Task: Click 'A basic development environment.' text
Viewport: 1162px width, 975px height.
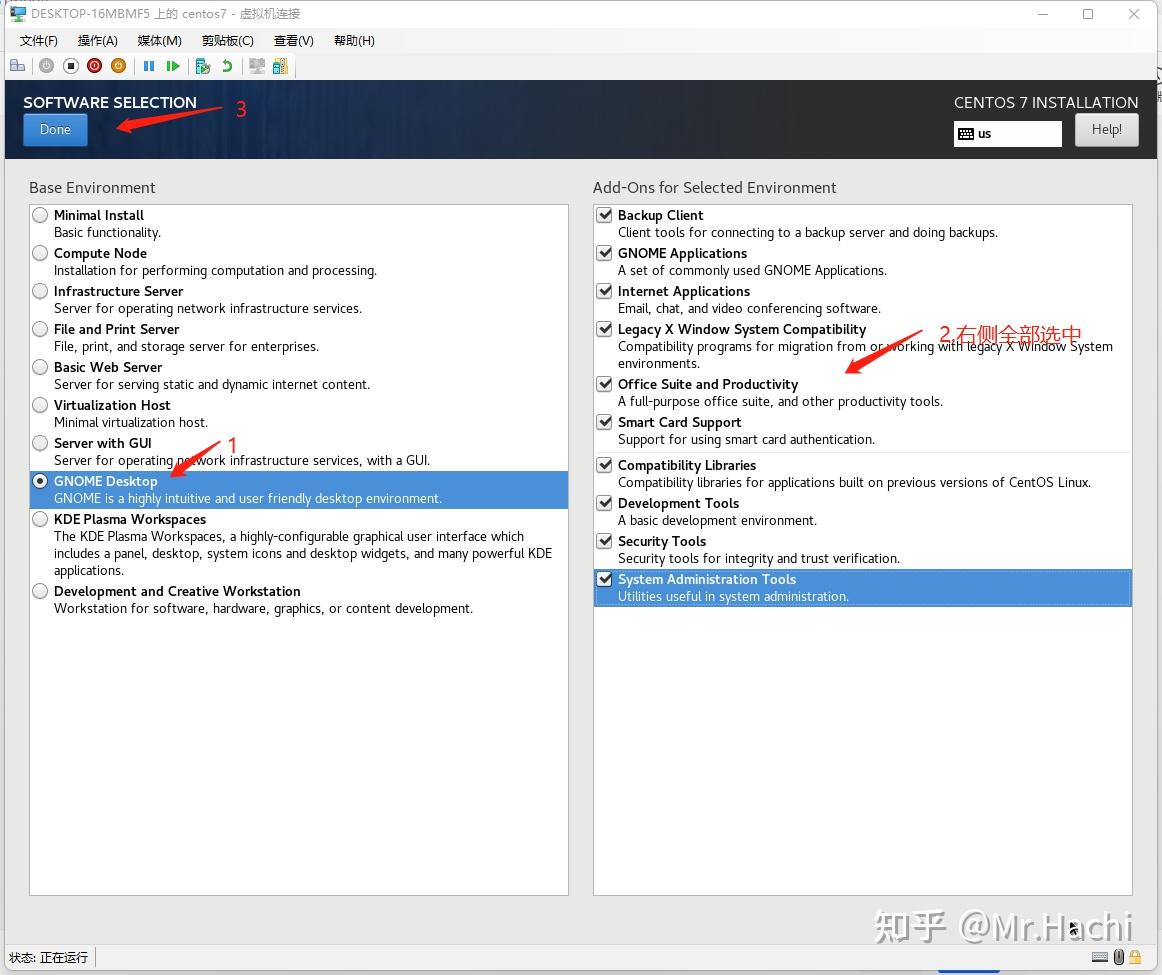Action: pyautogui.click(x=717, y=521)
